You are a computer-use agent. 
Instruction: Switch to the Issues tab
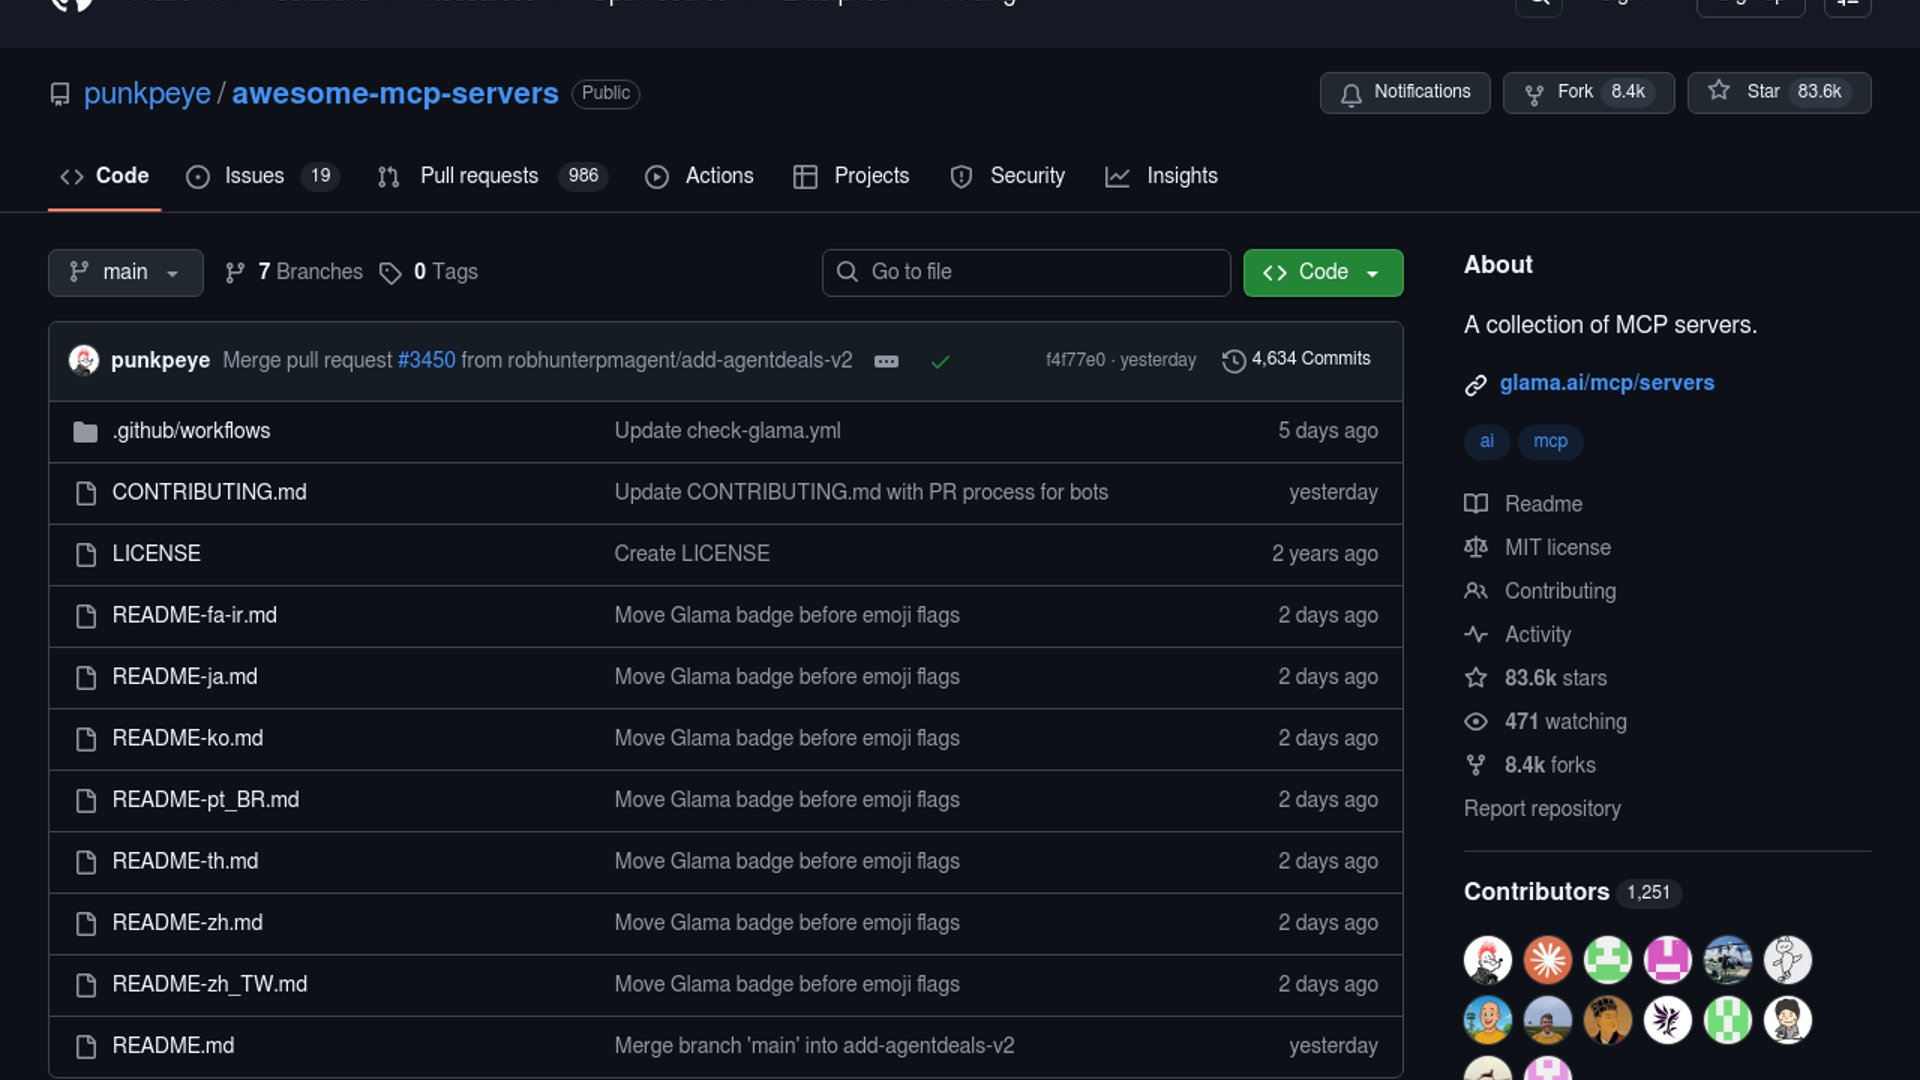254,176
